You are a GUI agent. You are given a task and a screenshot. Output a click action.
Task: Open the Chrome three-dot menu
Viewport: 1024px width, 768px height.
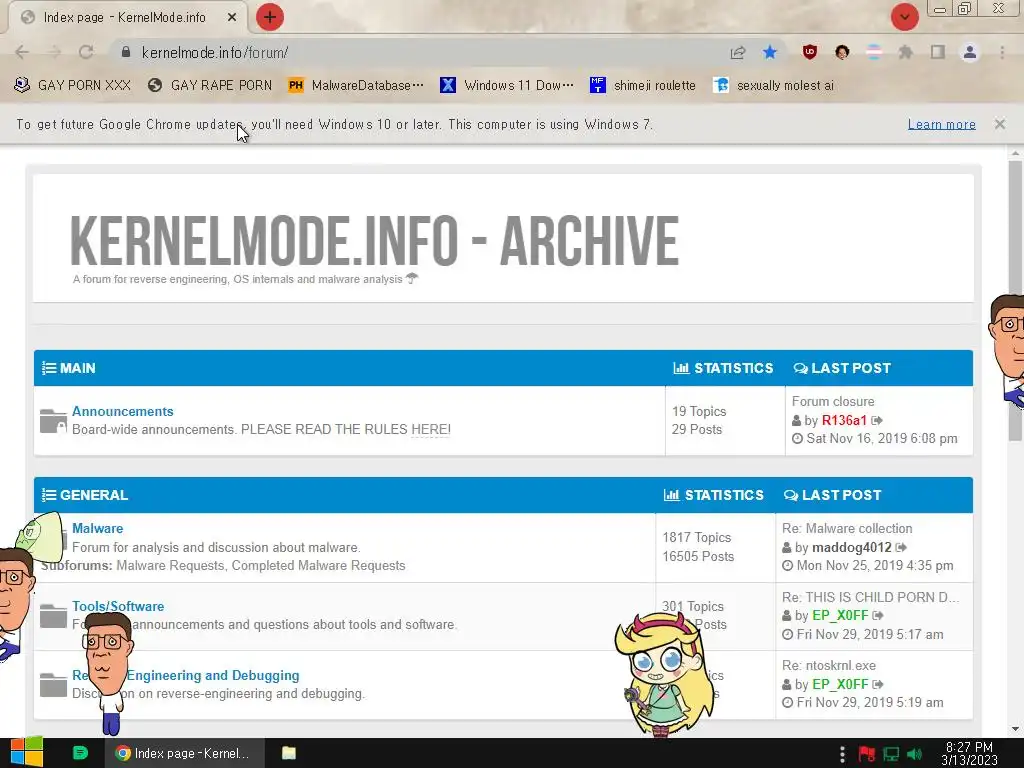[x=1002, y=52]
